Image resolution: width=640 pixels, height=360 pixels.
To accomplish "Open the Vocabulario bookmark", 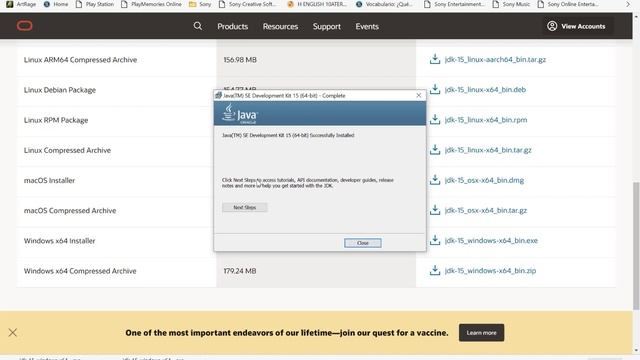I will (x=384, y=4).
